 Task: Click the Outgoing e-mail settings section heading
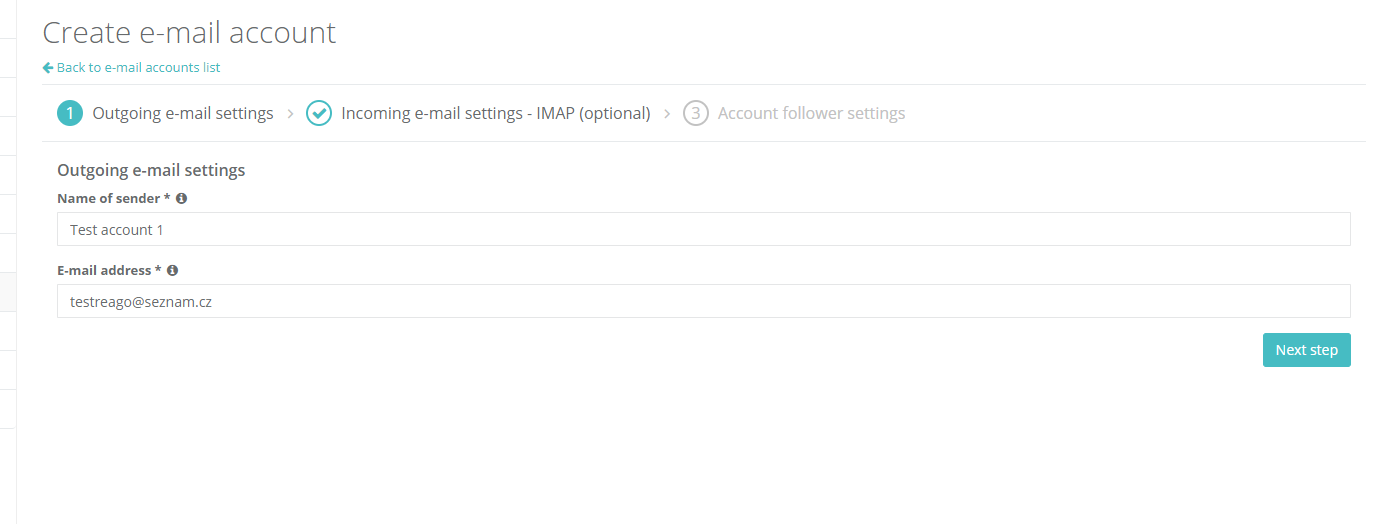(151, 170)
